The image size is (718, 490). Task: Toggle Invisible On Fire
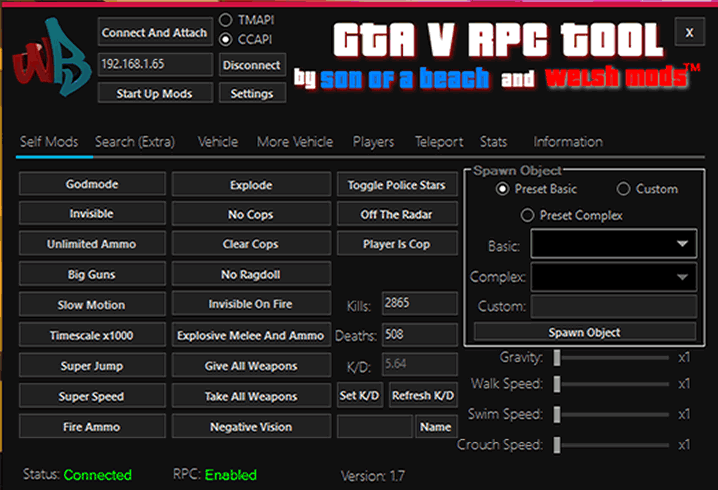click(251, 304)
